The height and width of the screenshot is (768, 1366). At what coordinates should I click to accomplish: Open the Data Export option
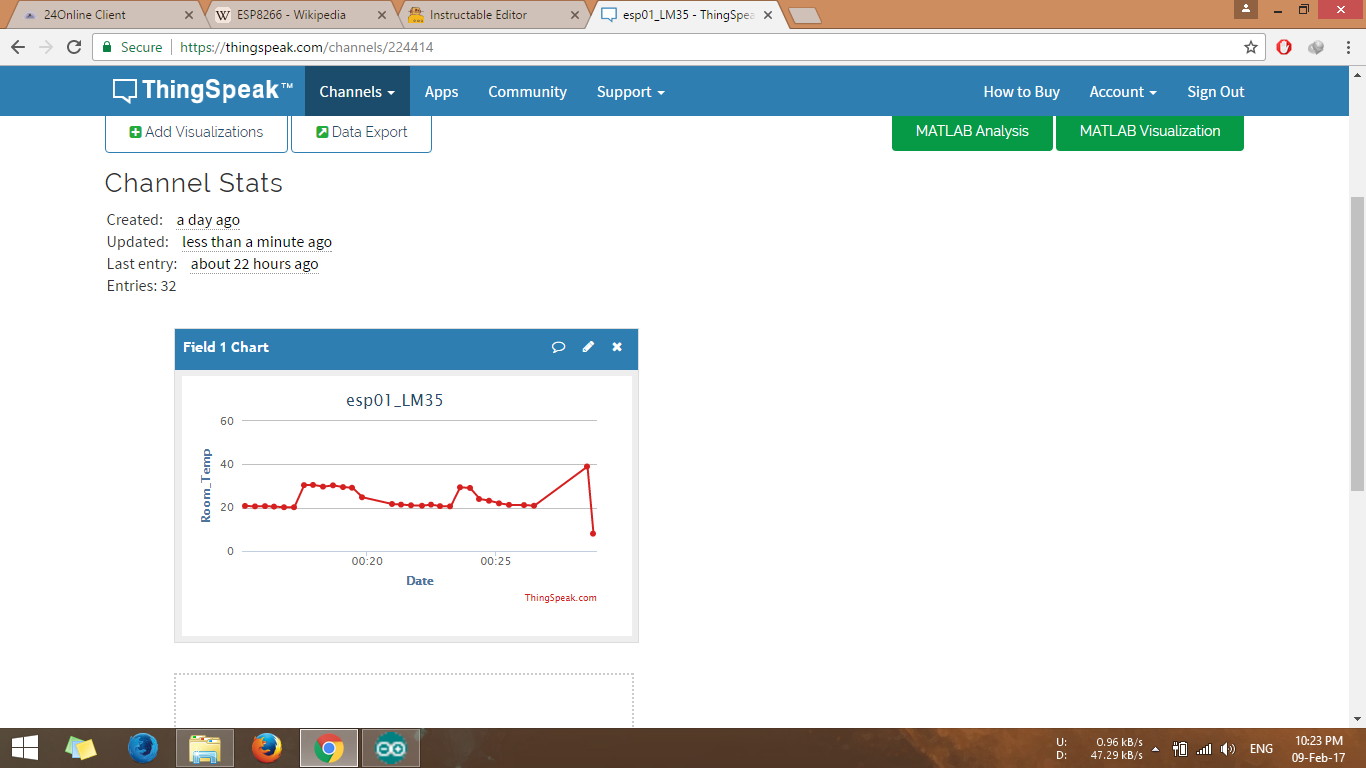(361, 131)
